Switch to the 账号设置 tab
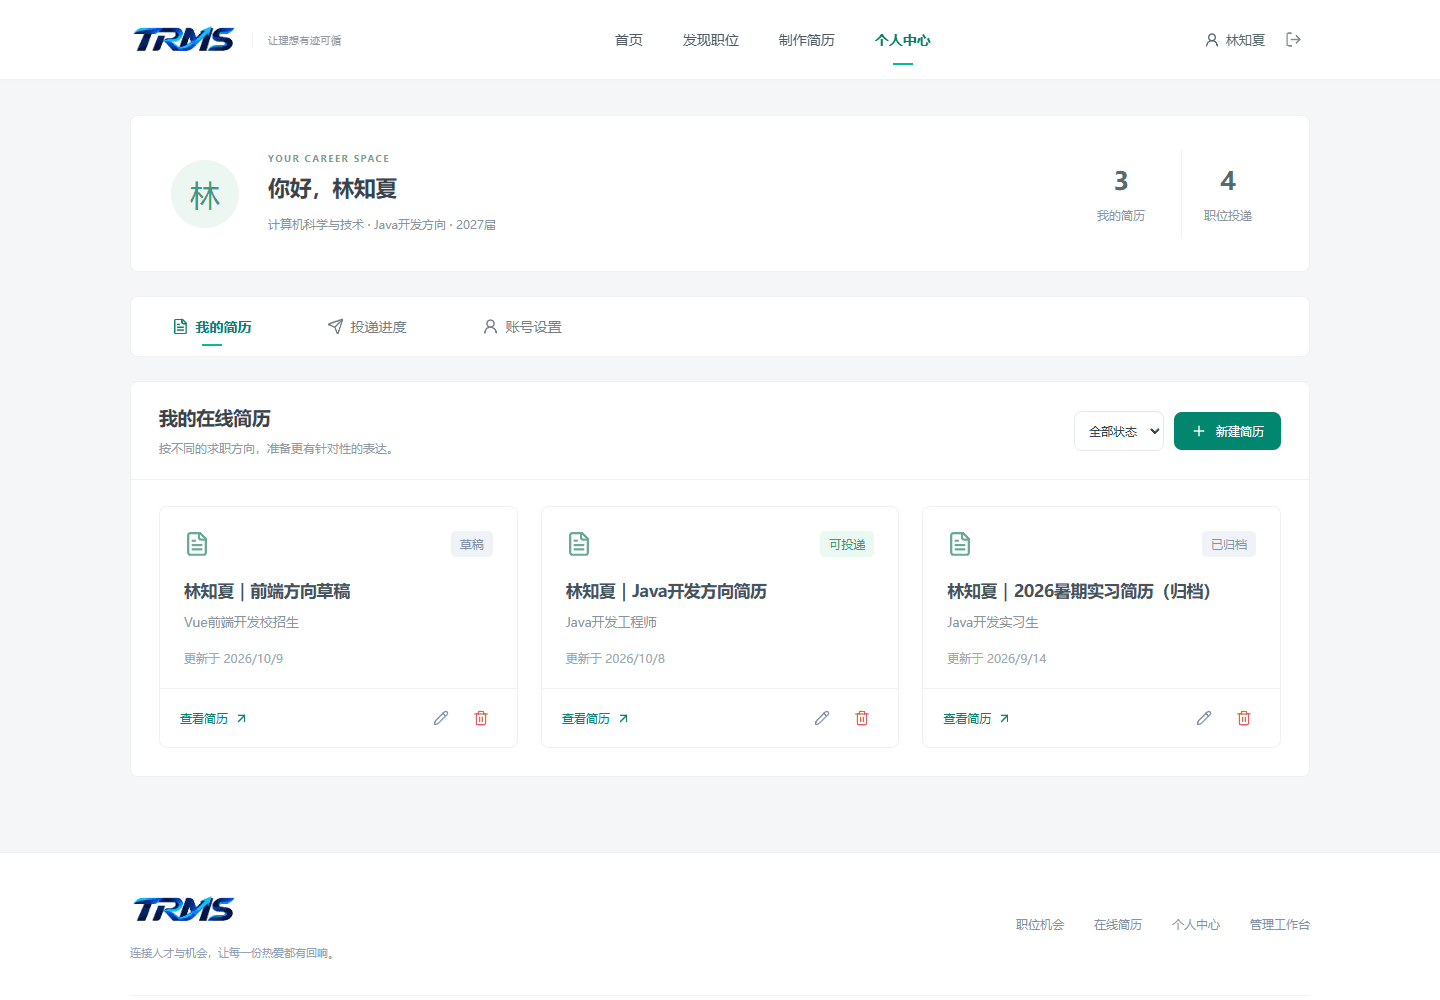This screenshot has height=1000, width=1440. point(522,327)
